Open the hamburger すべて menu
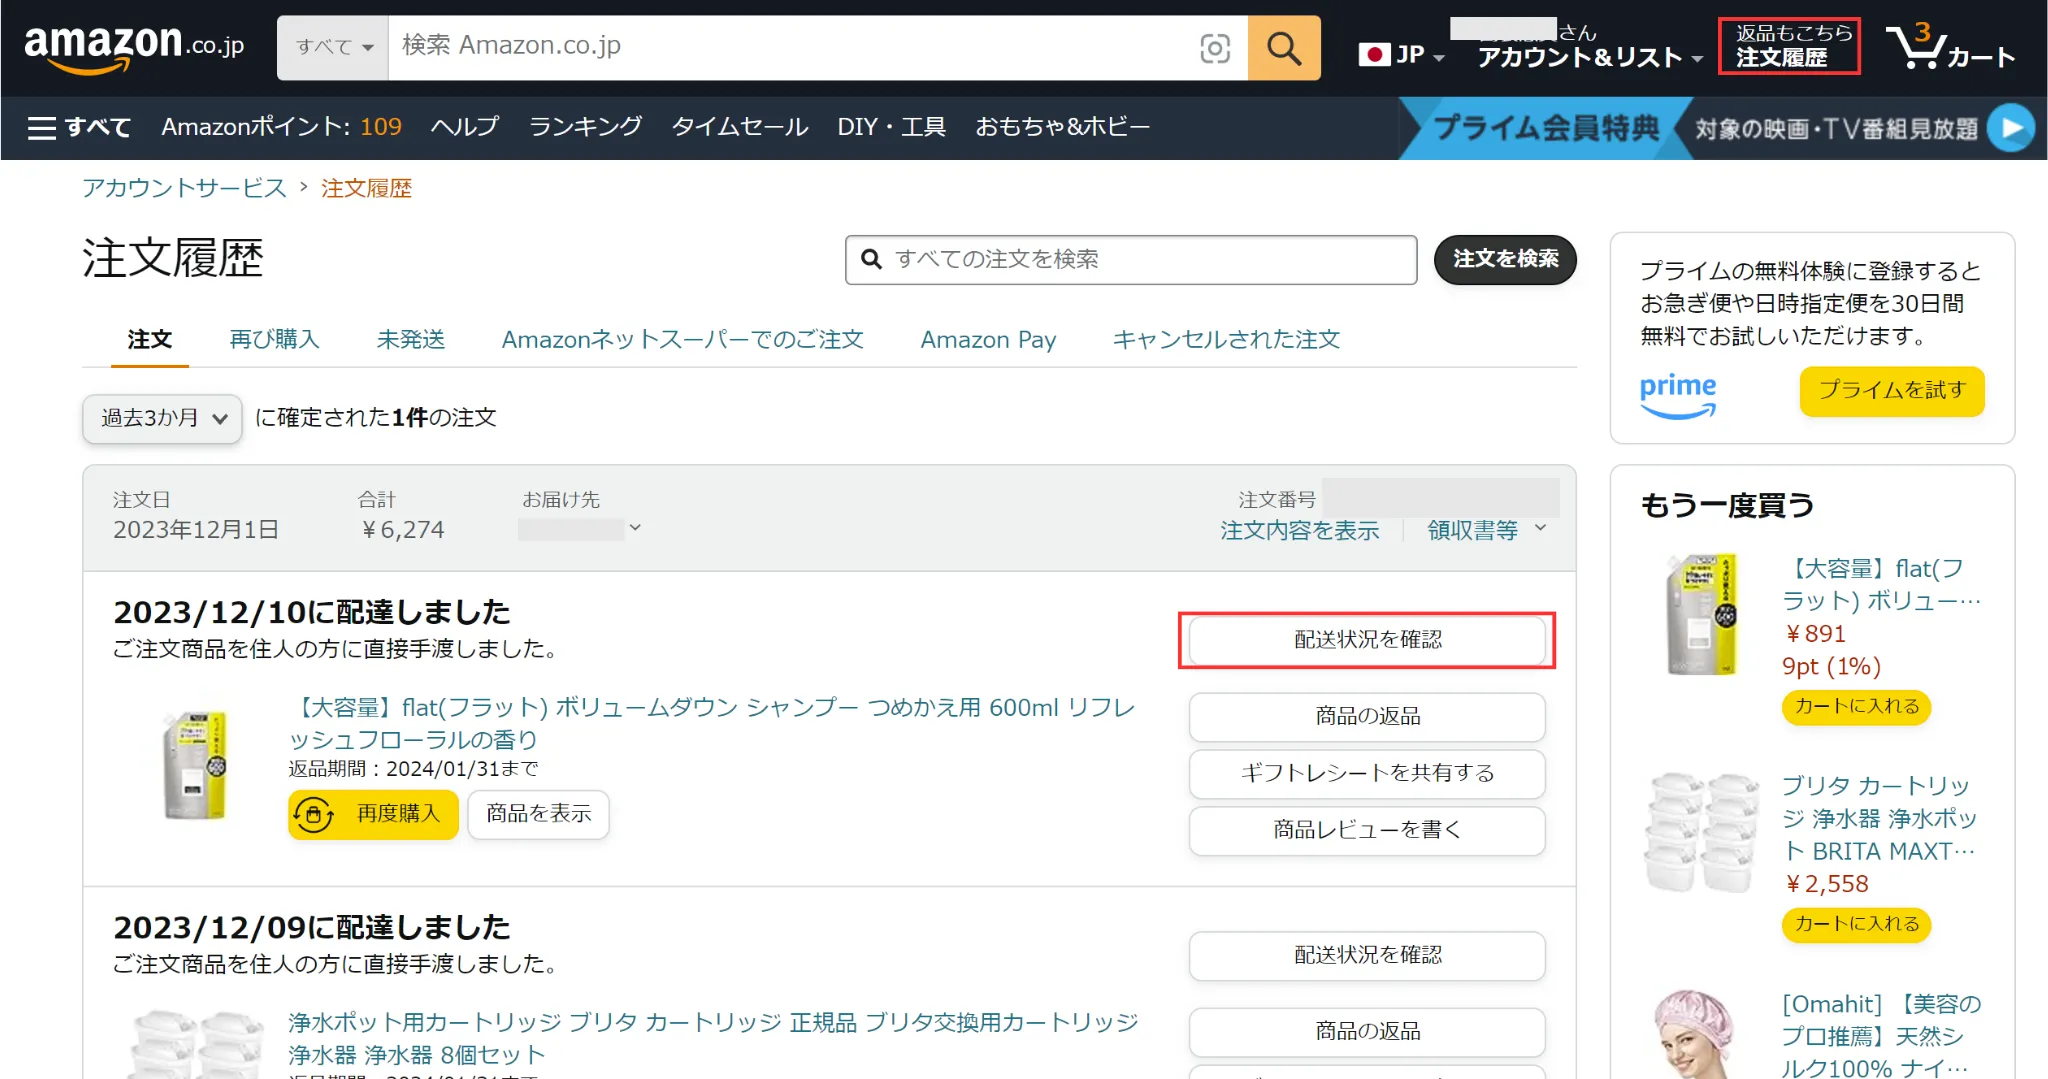Screen dimensions: 2048x1079 [x=79, y=127]
